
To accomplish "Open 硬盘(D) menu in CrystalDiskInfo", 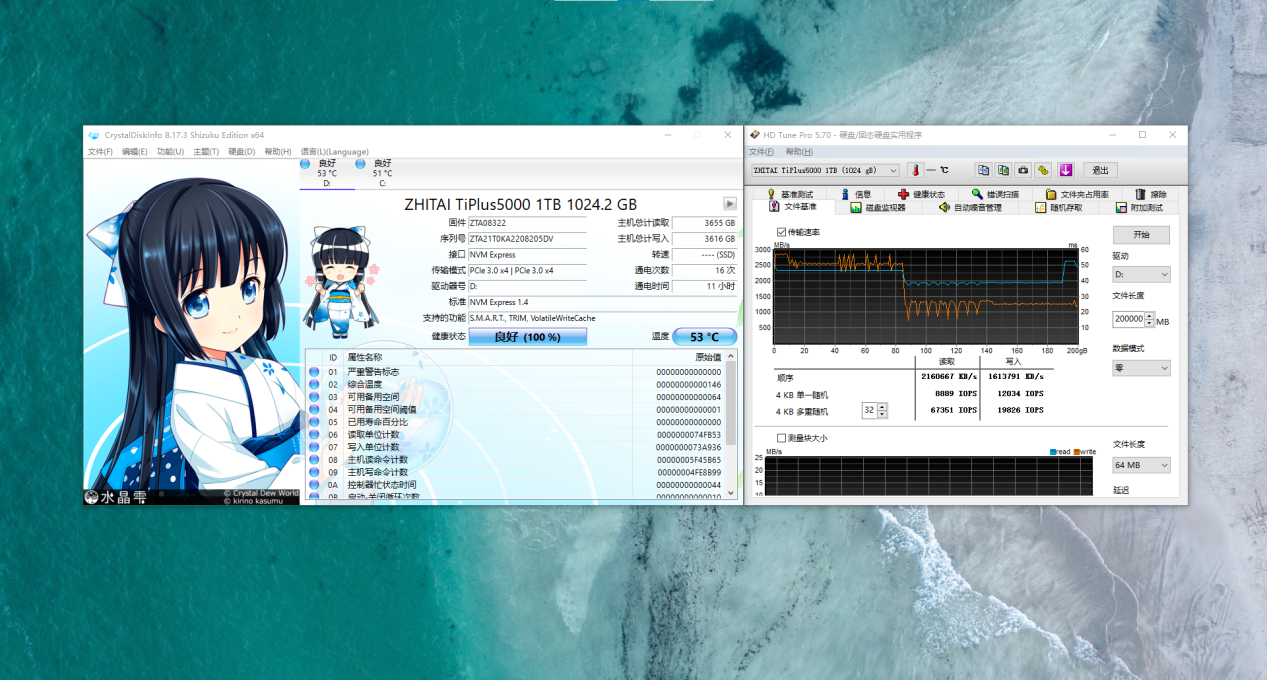I will (x=241, y=152).
